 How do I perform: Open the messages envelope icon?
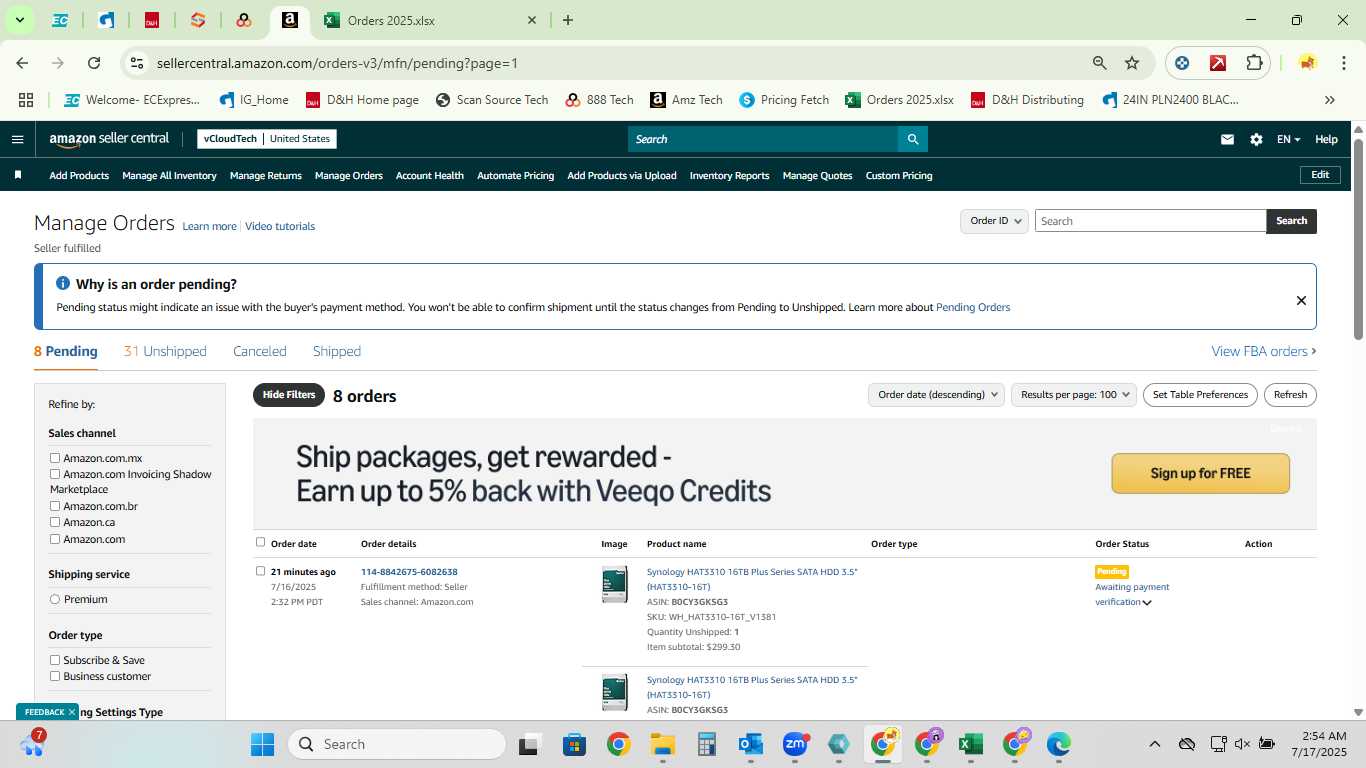[x=1227, y=139]
